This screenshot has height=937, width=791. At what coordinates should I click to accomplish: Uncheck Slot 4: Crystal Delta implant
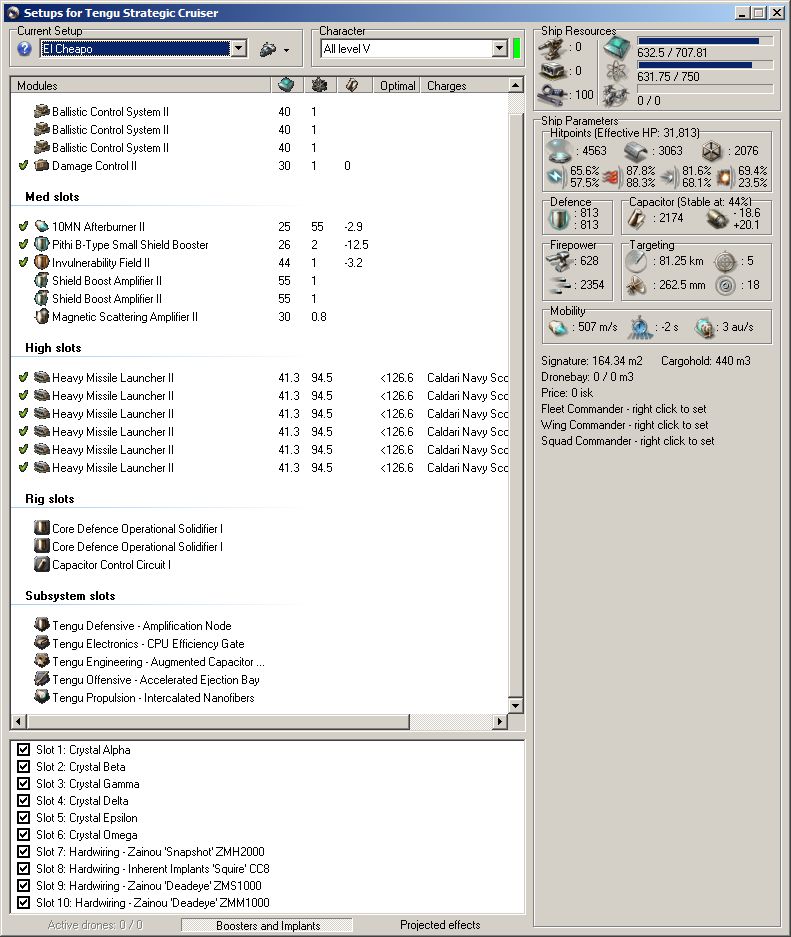23,801
